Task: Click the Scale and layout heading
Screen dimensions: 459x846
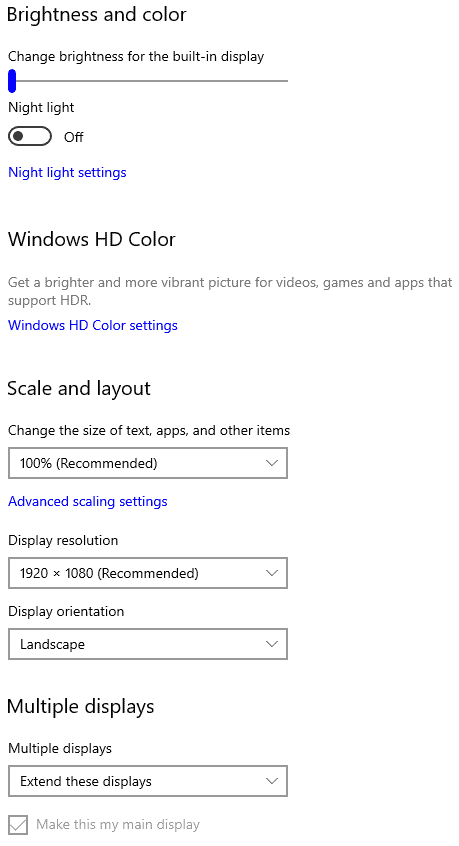Action: [79, 388]
